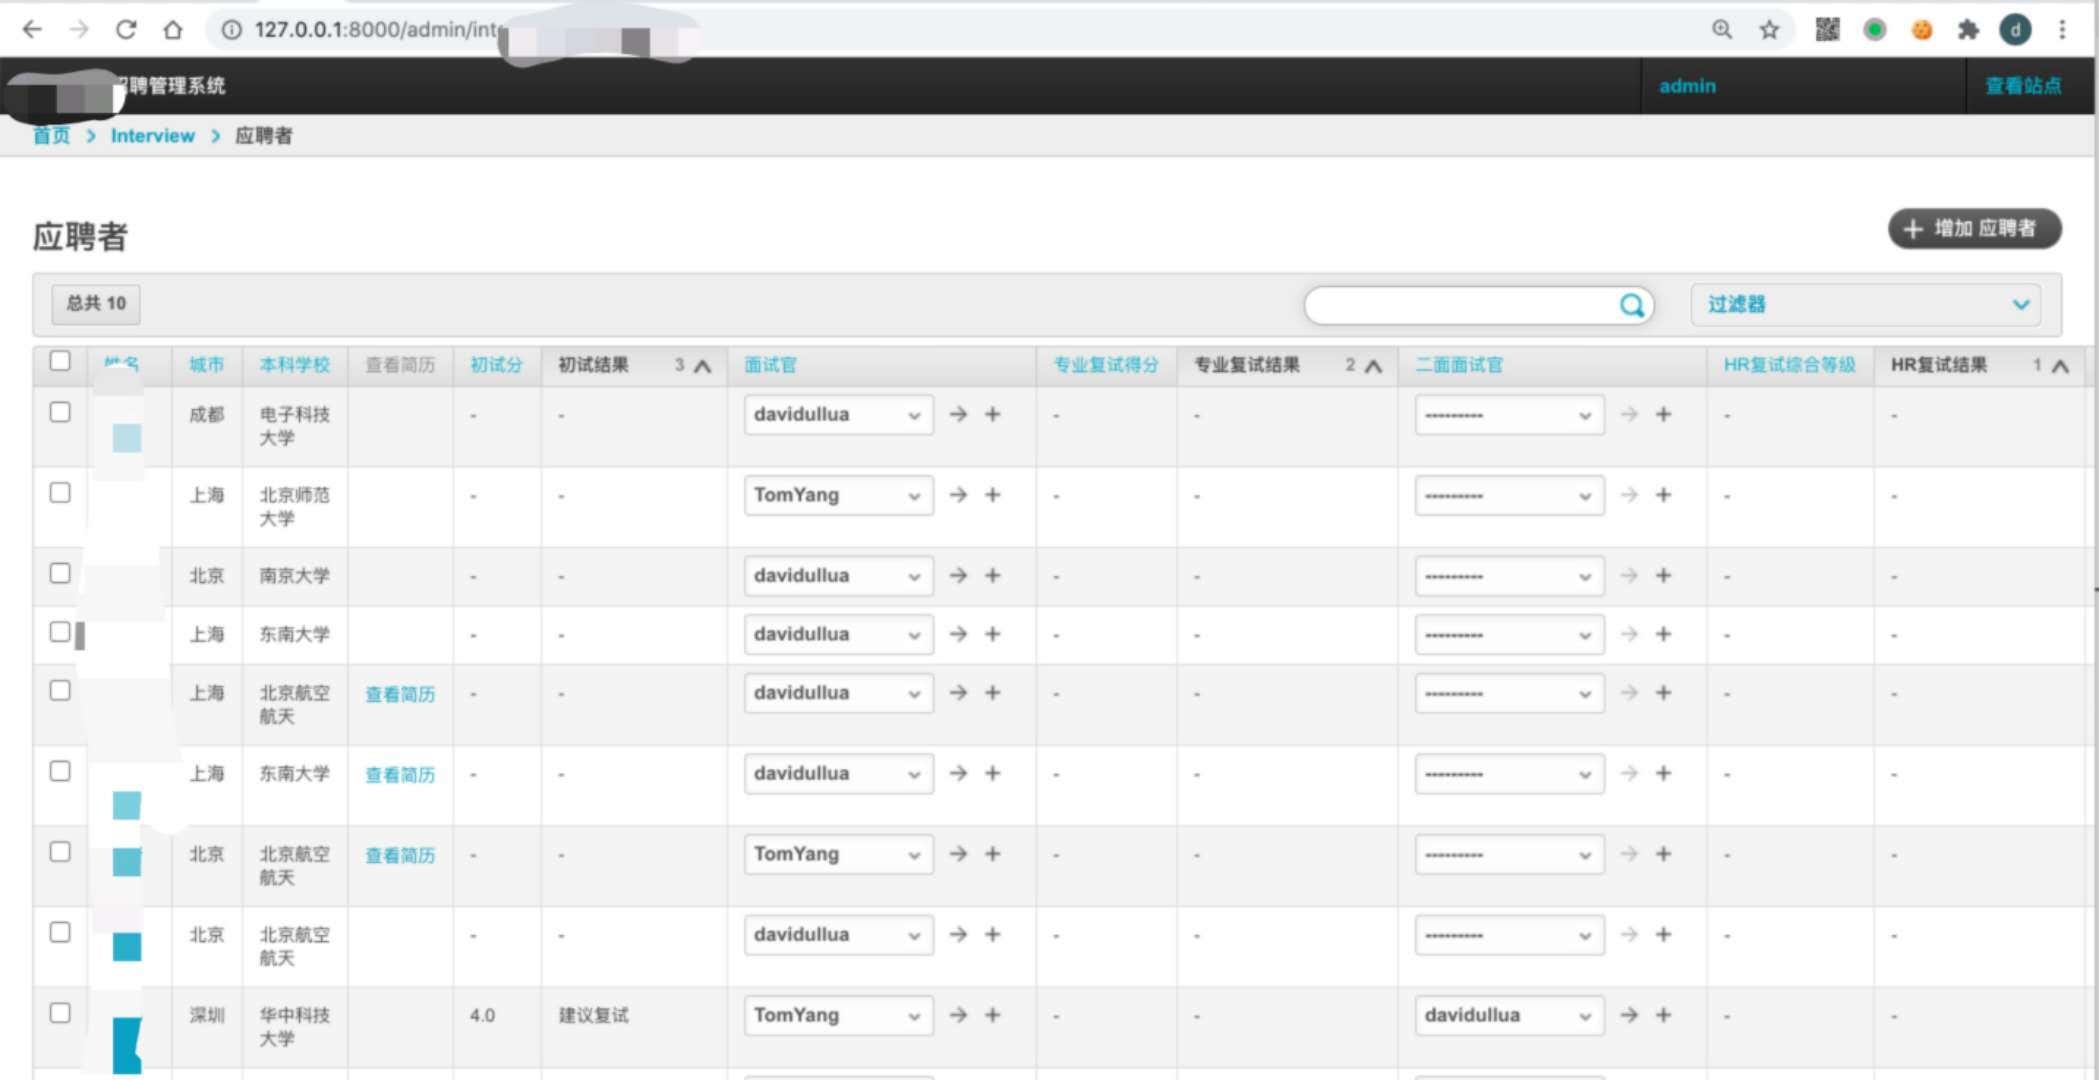Click the 建议复试 cell in the 深圳 row
Viewport: 2099px width, 1080px height.
[593, 1016]
